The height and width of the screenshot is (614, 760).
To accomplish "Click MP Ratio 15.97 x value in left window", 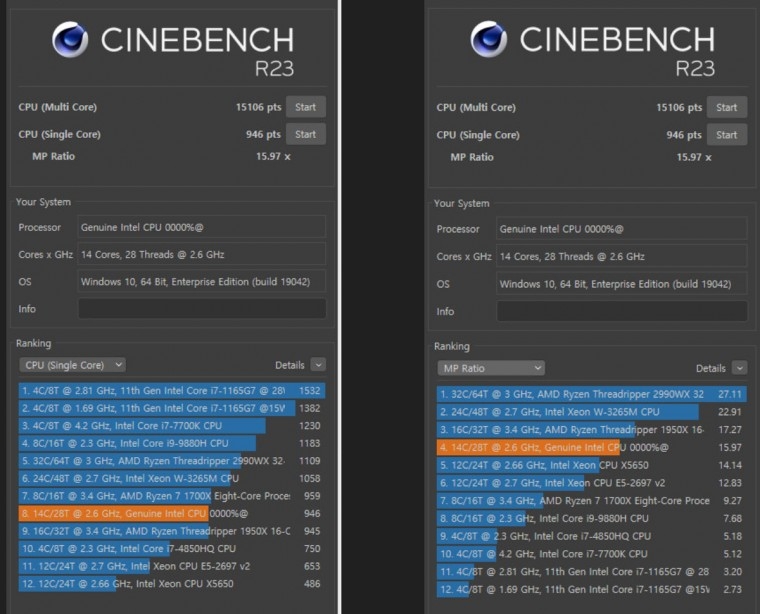I will (273, 157).
